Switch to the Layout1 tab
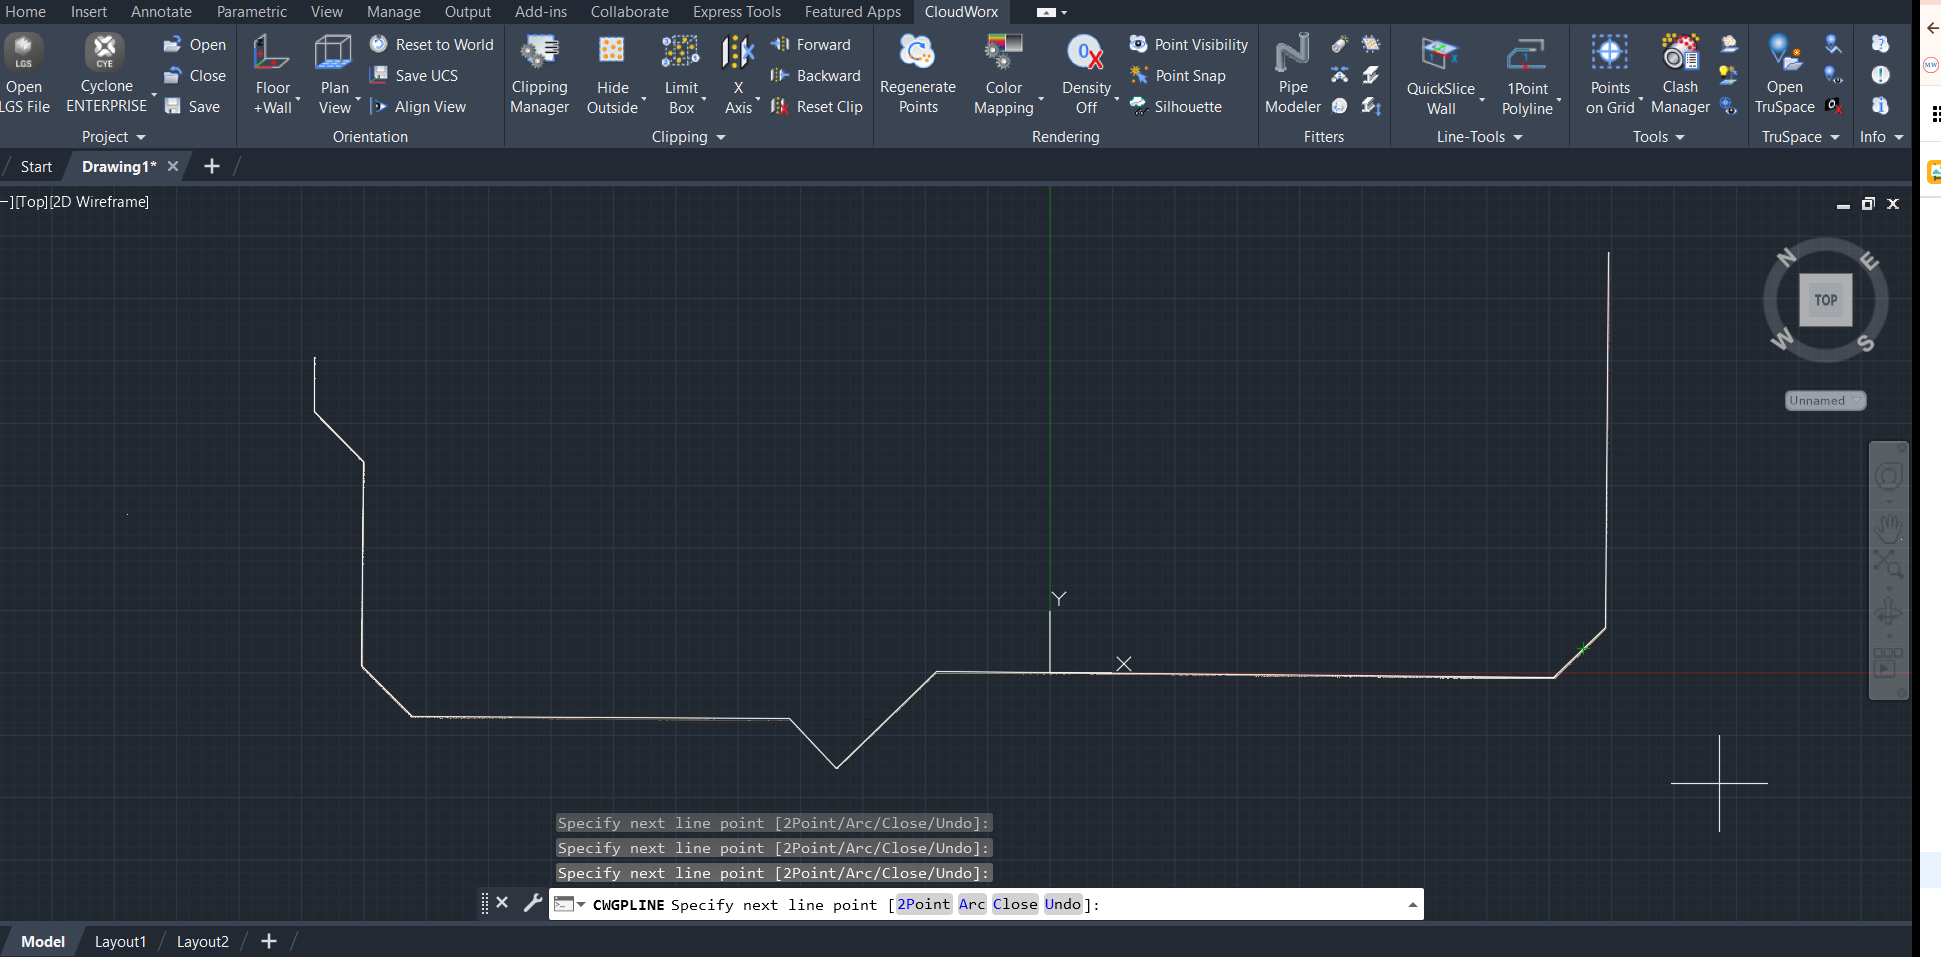The height and width of the screenshot is (957, 1941). pyautogui.click(x=120, y=942)
